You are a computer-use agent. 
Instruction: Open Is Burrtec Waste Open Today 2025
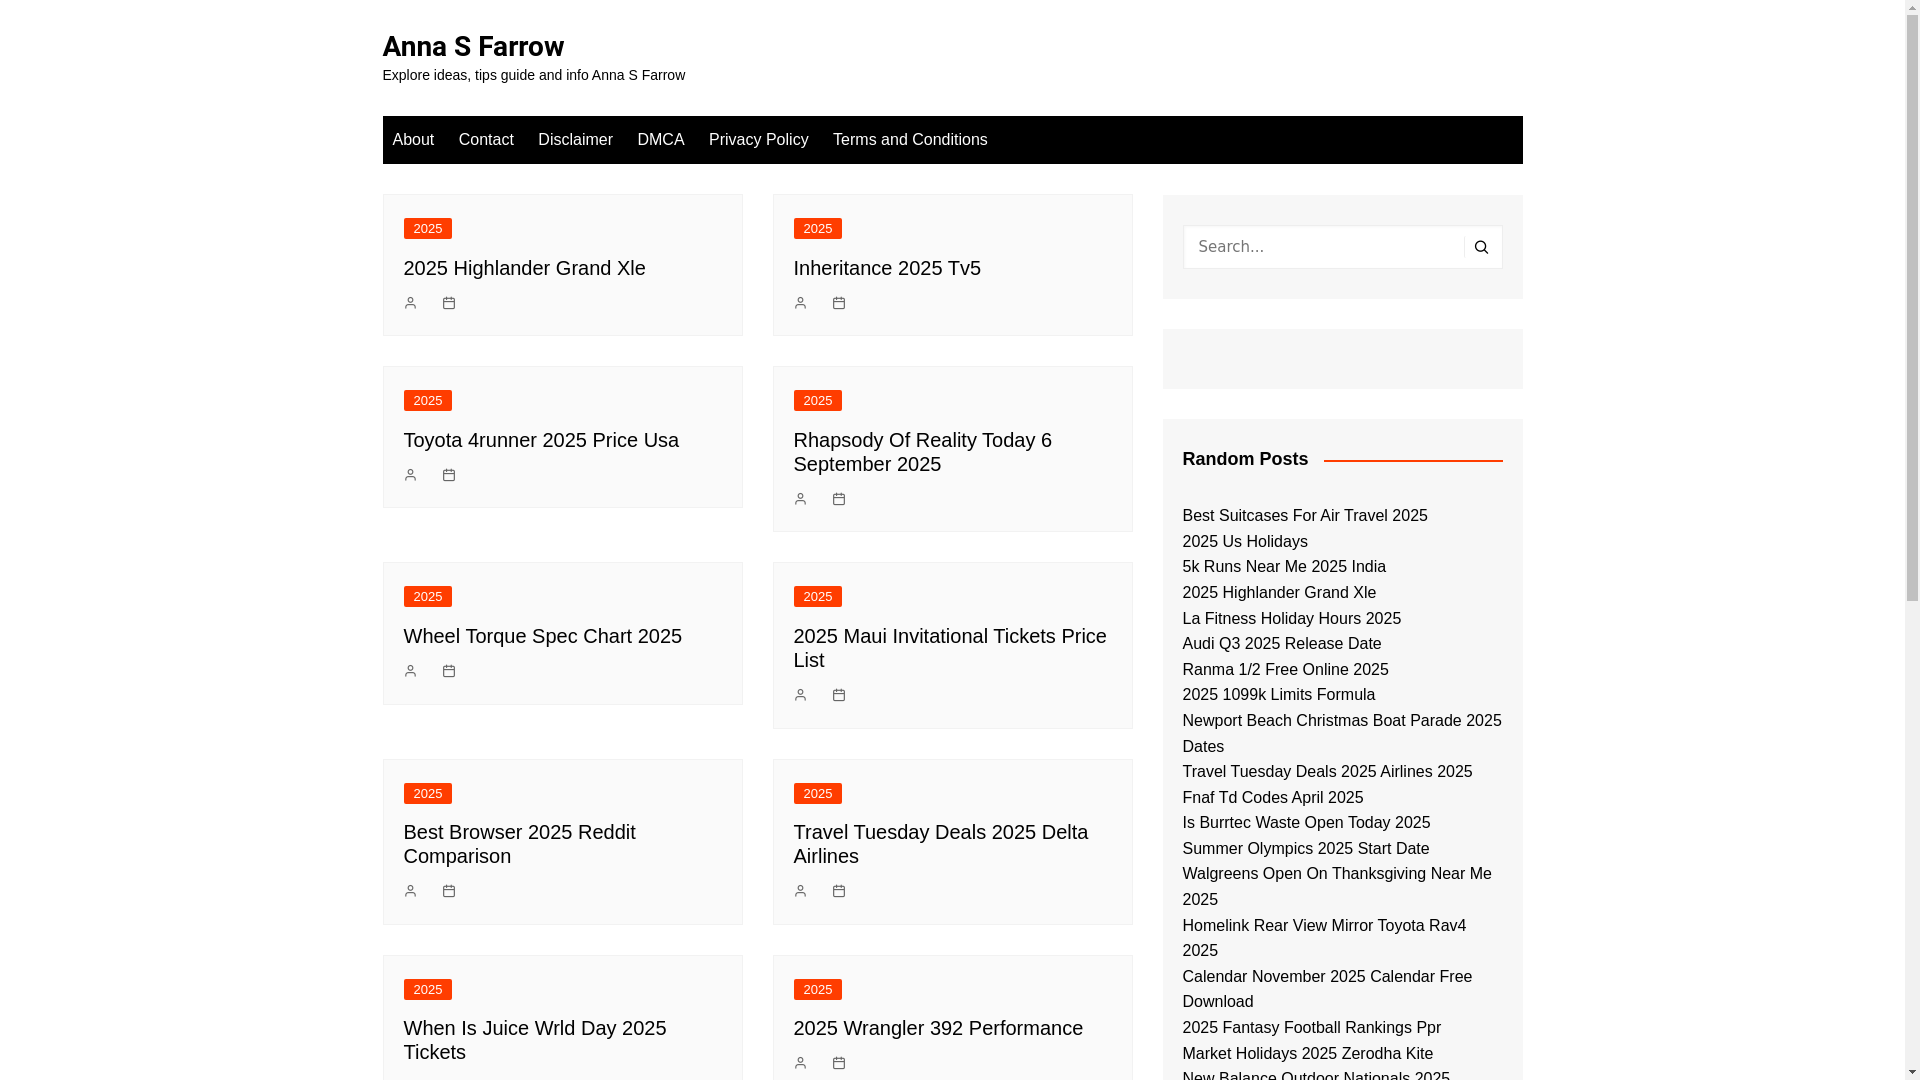[x=1306, y=823]
